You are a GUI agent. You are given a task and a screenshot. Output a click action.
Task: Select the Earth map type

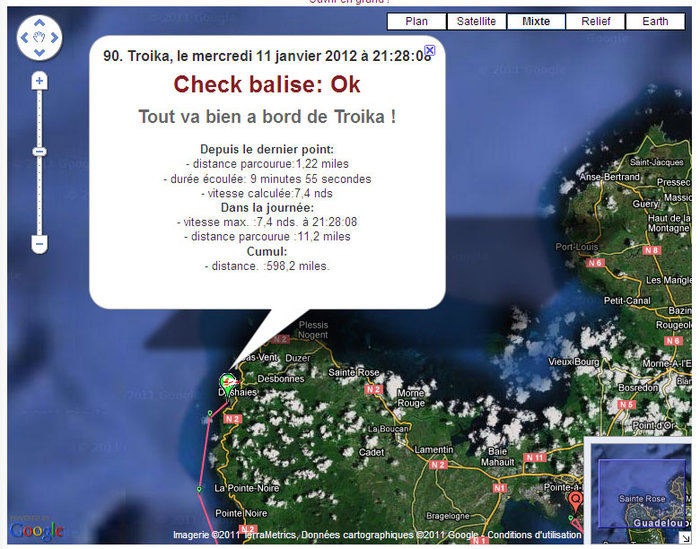tap(656, 21)
